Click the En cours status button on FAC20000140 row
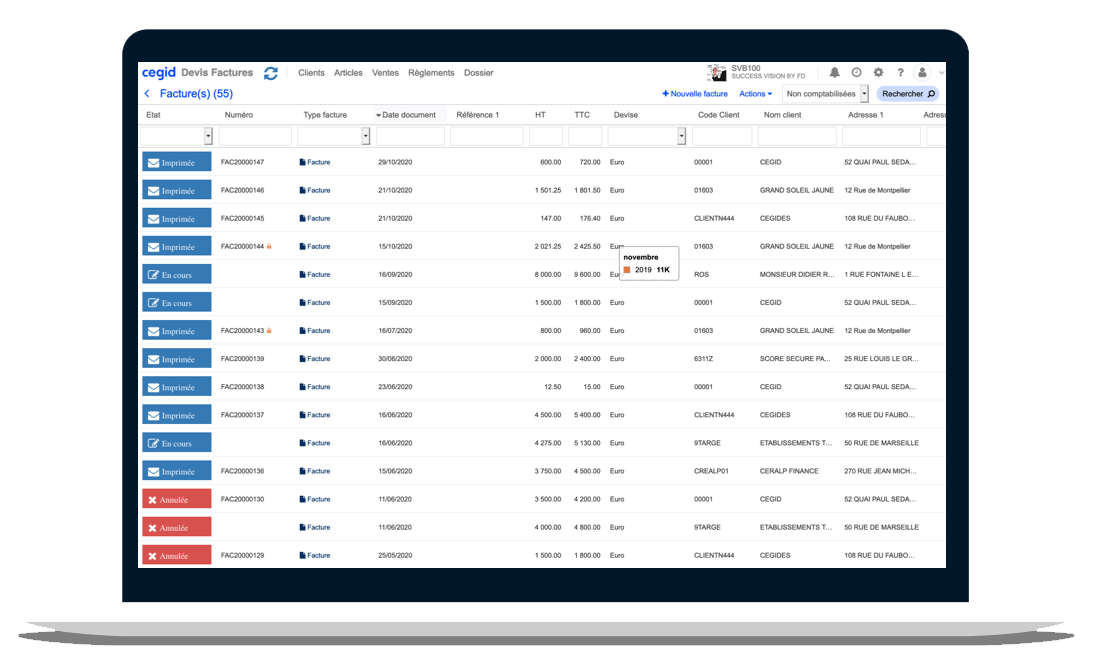 point(176,274)
